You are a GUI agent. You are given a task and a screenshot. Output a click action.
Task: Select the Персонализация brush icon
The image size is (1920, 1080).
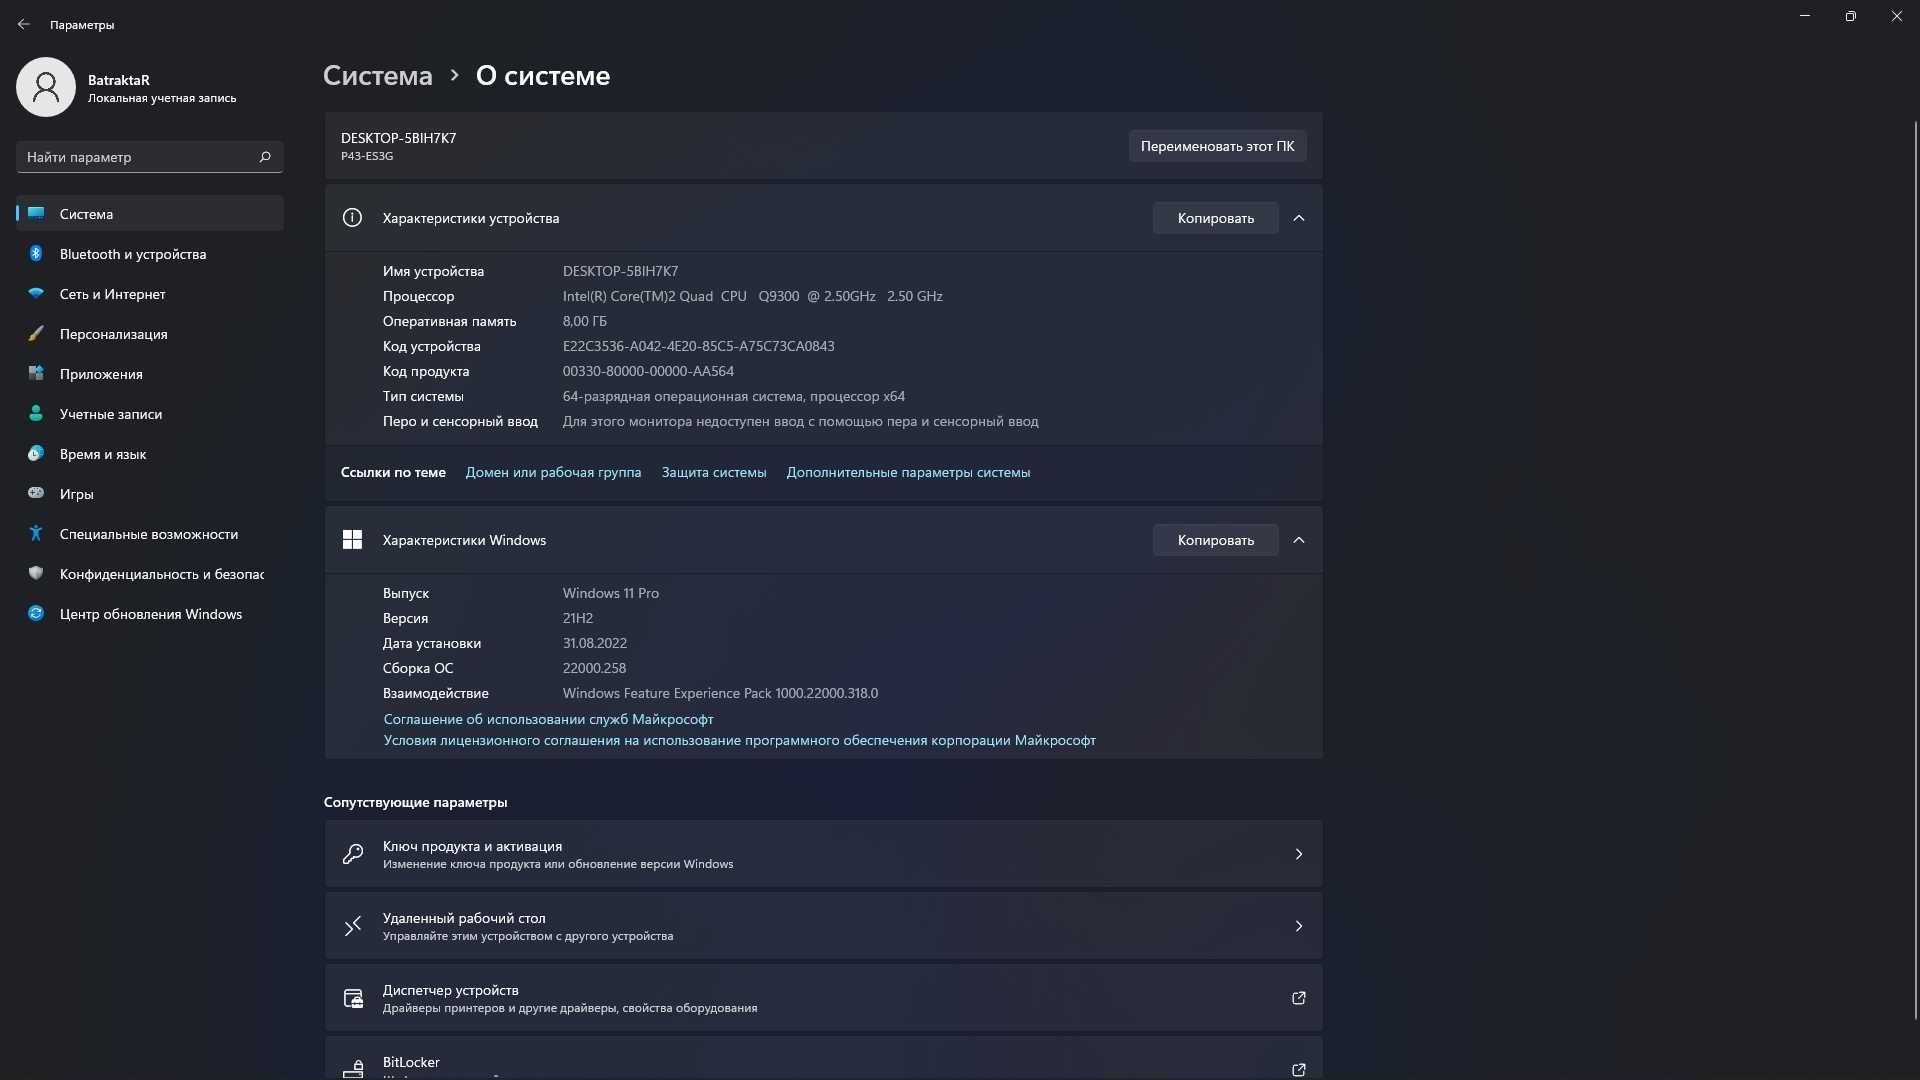click(x=36, y=334)
